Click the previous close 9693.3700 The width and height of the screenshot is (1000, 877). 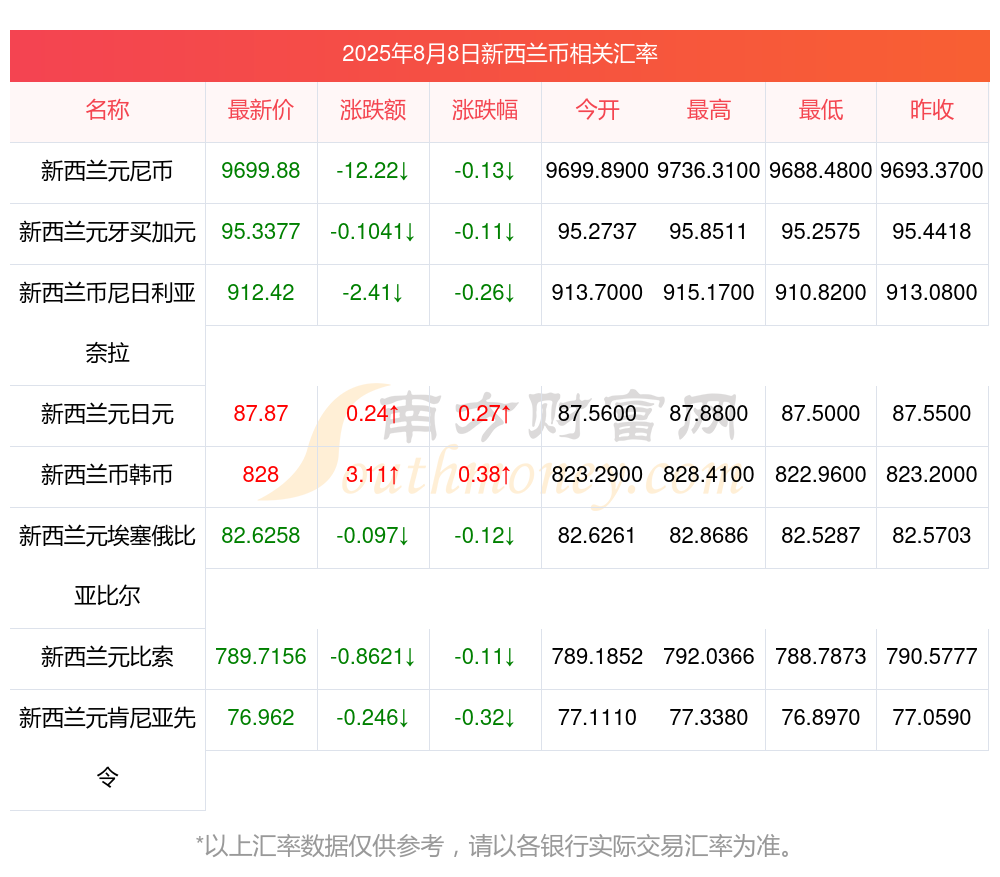pyautogui.click(x=932, y=170)
